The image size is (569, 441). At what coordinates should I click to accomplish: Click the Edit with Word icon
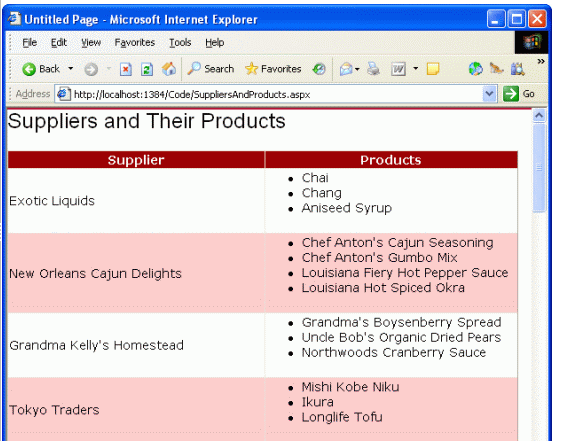(398, 69)
